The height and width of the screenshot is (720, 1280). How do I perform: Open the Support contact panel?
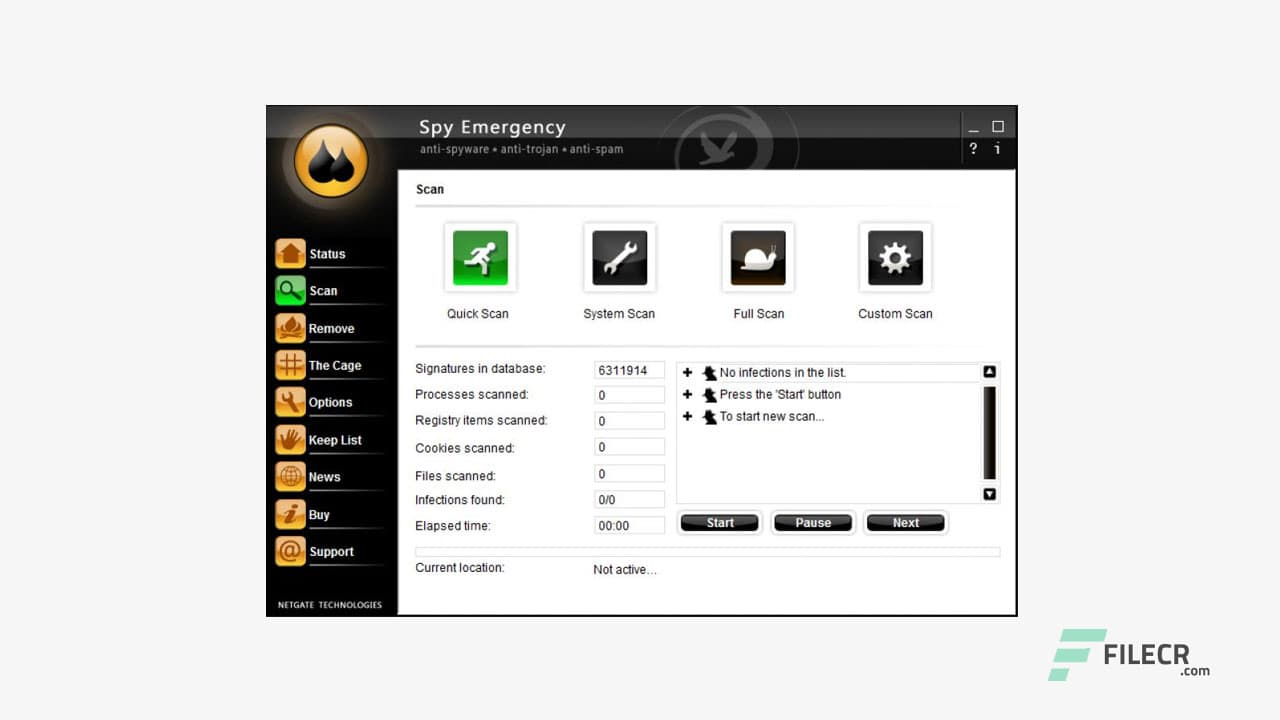pos(290,551)
